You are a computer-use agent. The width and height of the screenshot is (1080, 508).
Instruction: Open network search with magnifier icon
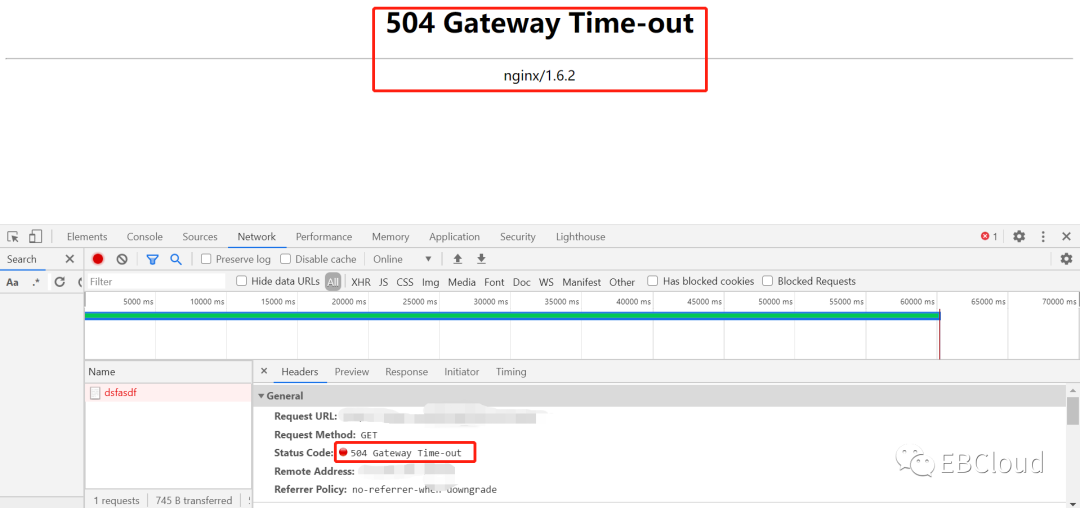(x=176, y=259)
